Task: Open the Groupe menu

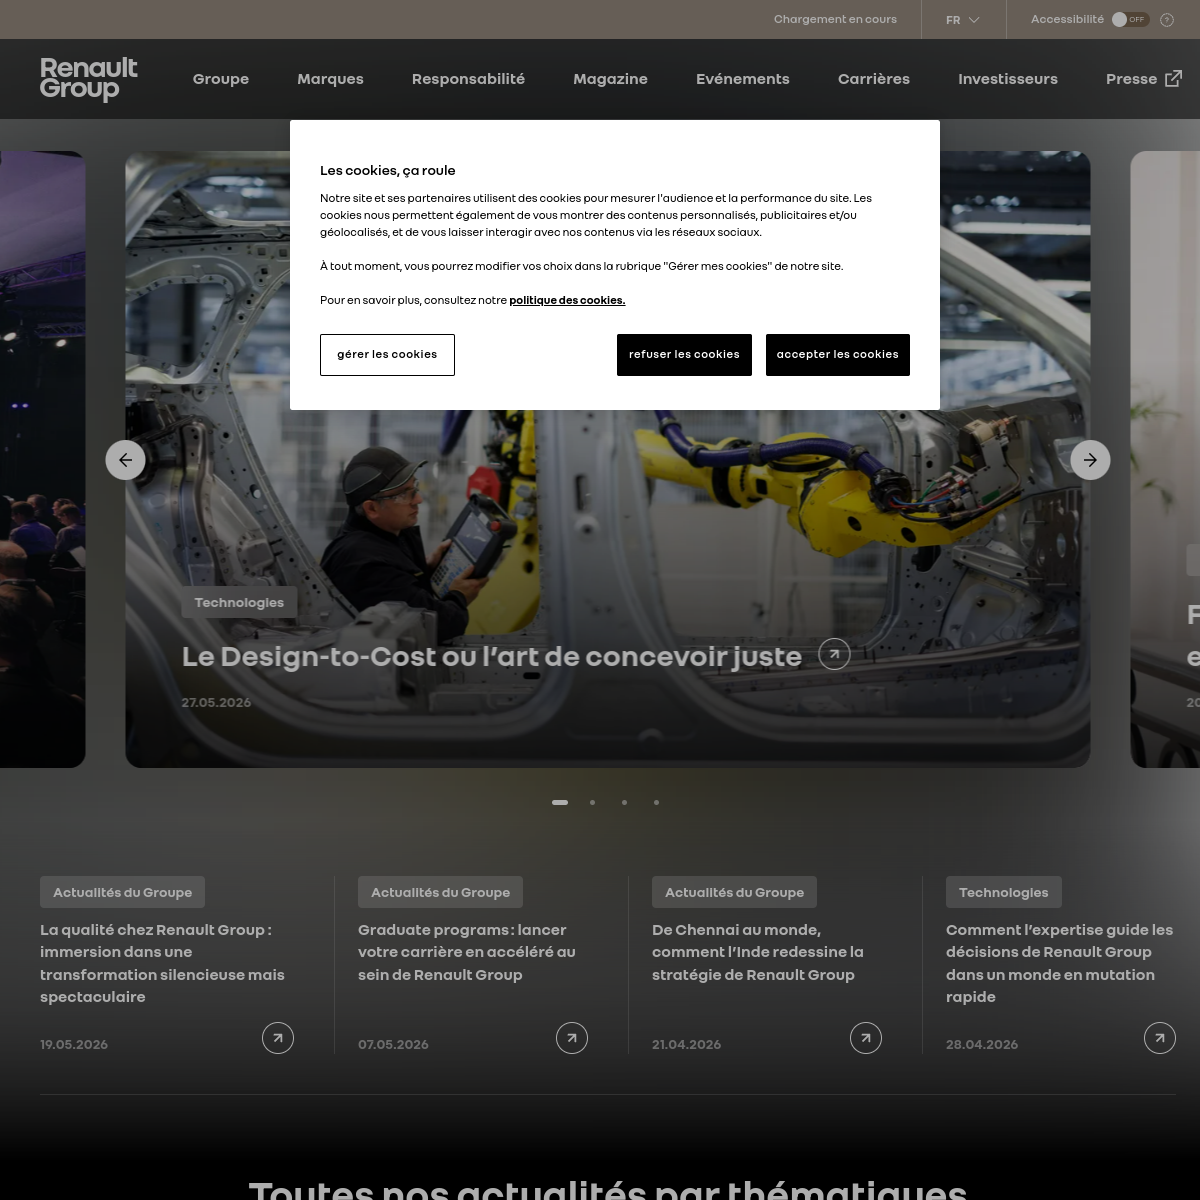Action: [221, 79]
